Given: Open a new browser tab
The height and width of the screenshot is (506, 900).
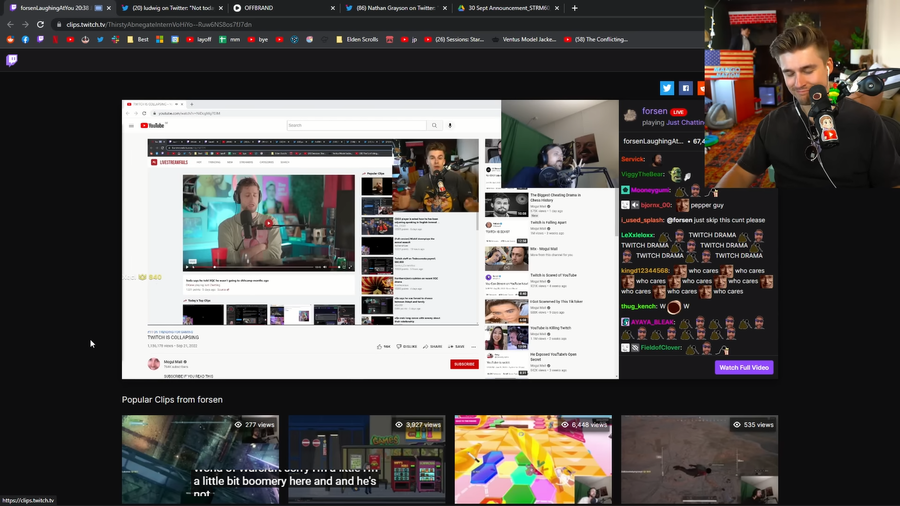Looking at the screenshot, I should click(x=574, y=8).
